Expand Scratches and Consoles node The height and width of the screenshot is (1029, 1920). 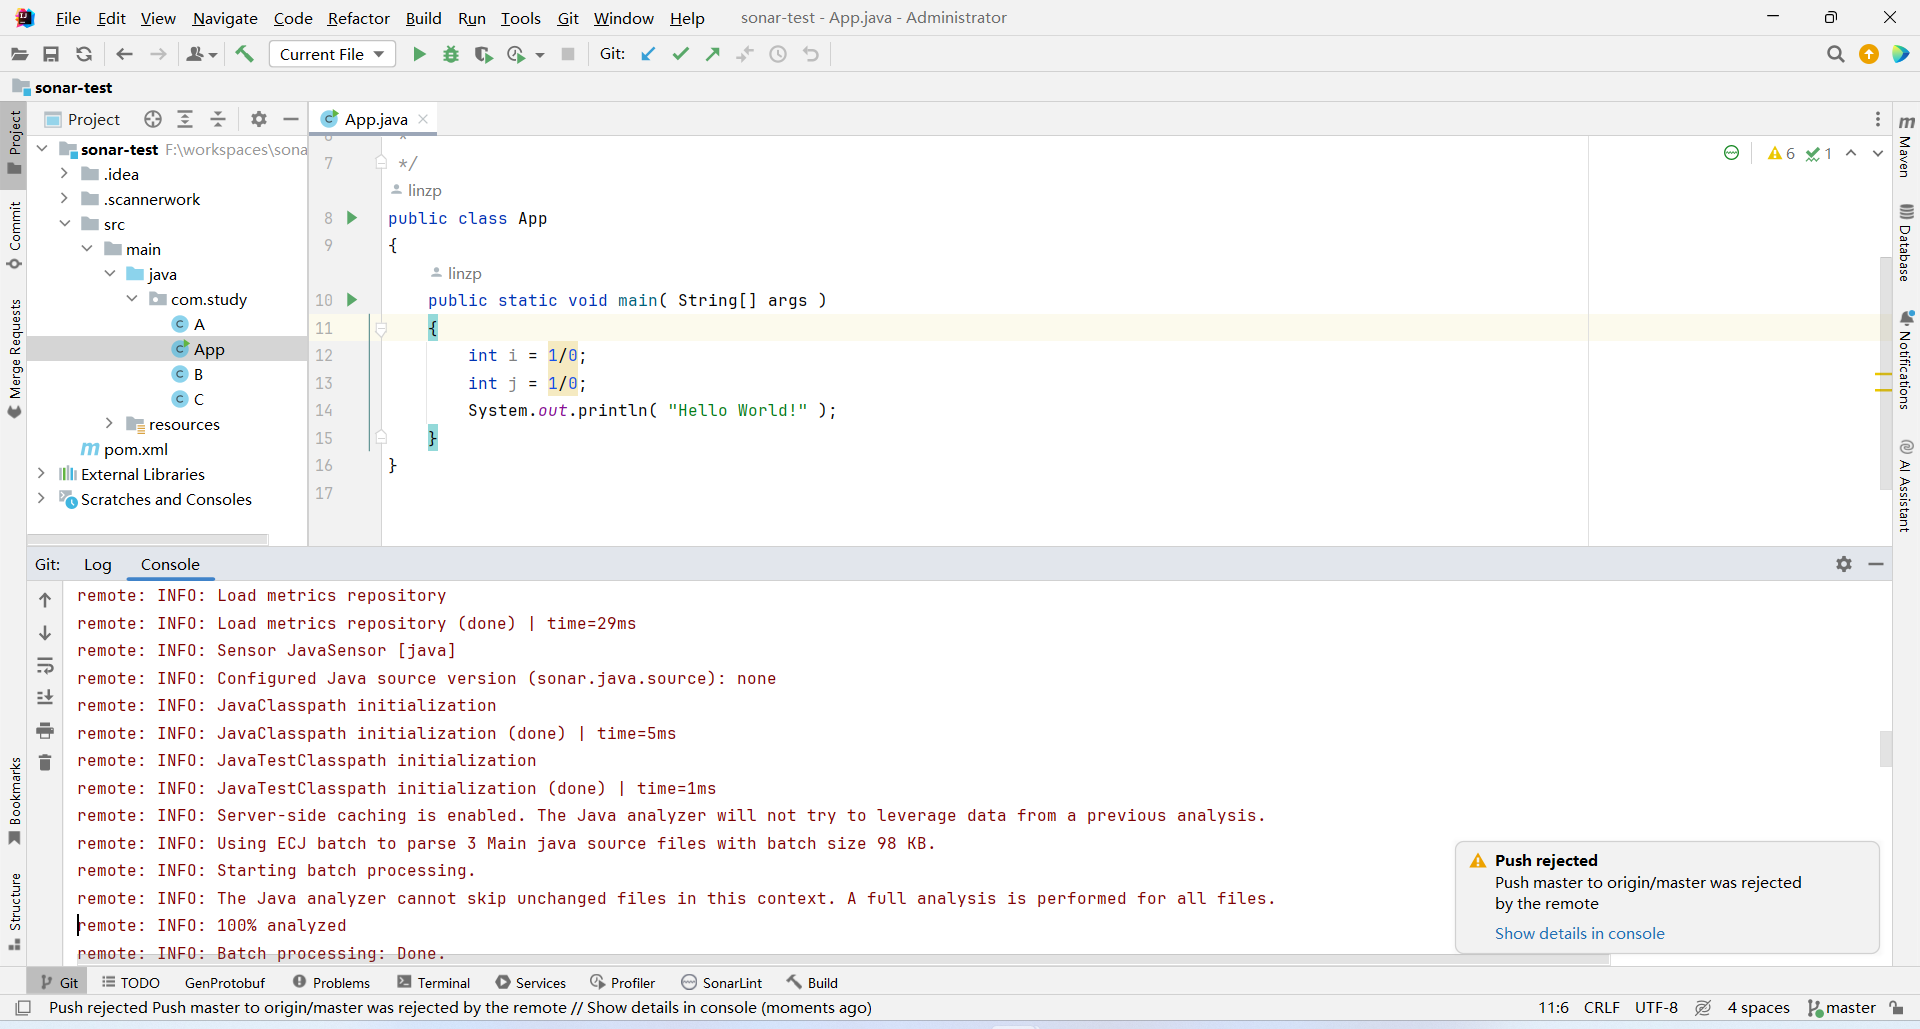coord(41,499)
